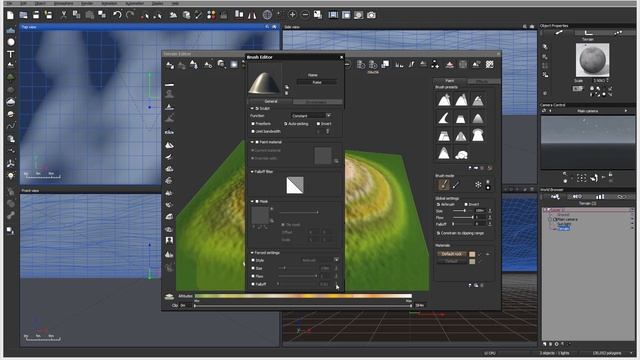Image resolution: width=640 pixels, height=360 pixels.
Task: Select the plant tree tool in left sidebar
Action: pyautogui.click(x=11, y=78)
